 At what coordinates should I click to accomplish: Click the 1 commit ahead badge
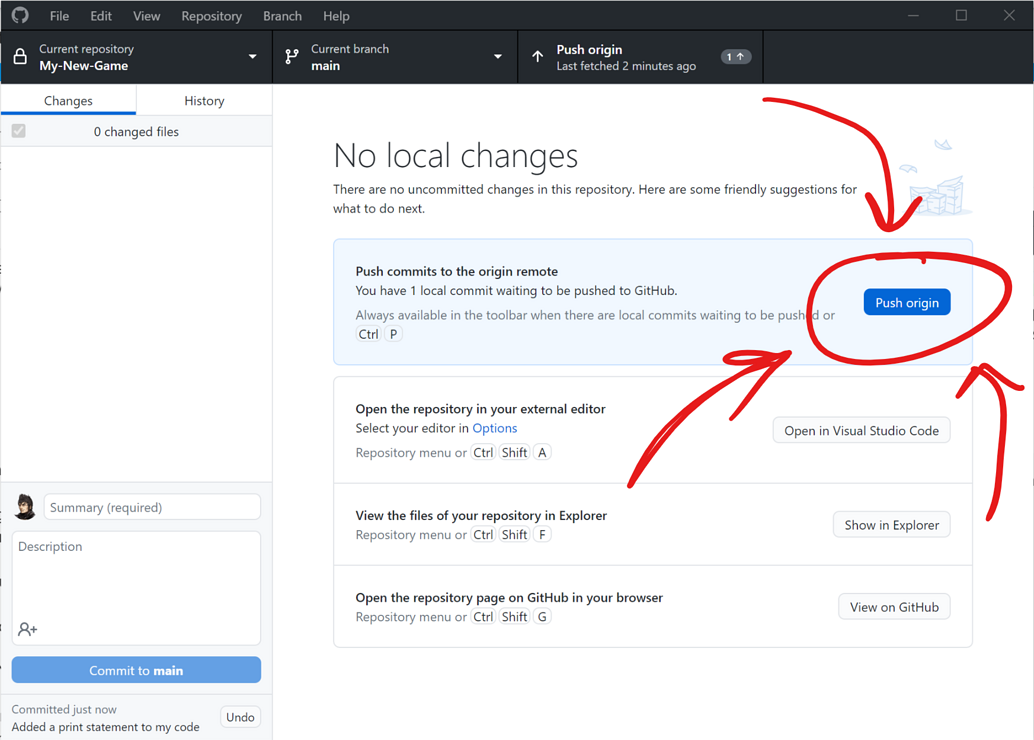735,57
